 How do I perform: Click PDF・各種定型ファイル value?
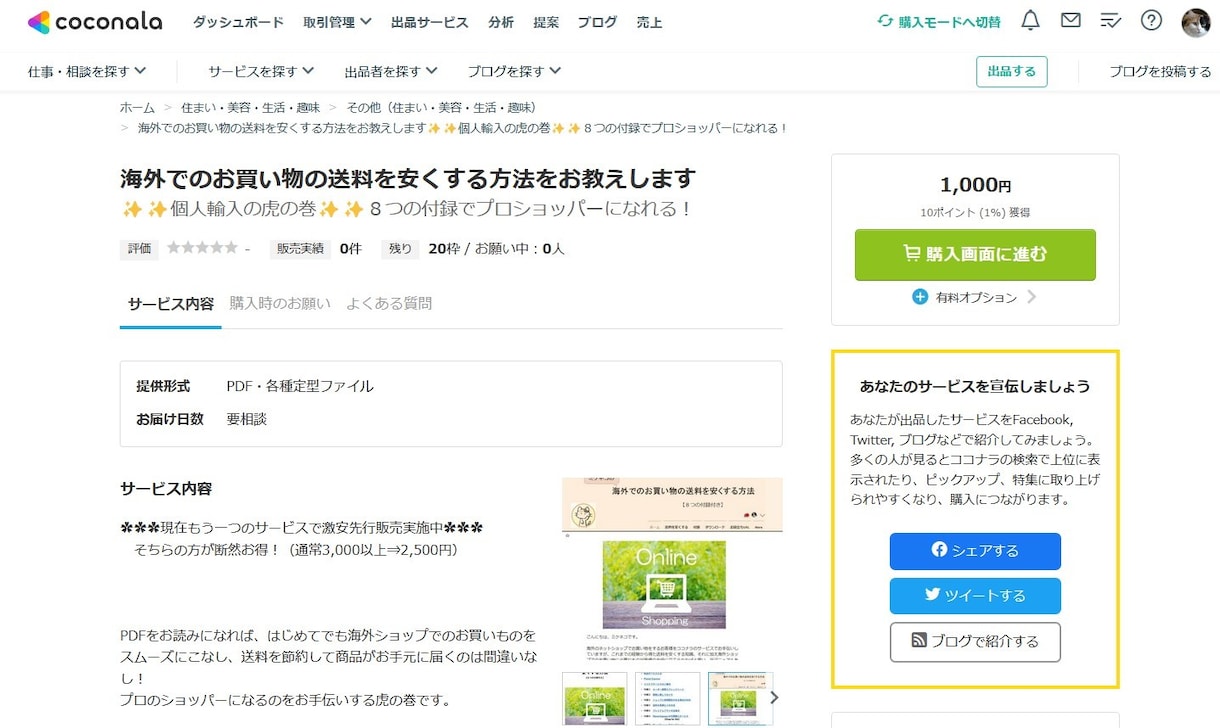pyautogui.click(x=300, y=386)
